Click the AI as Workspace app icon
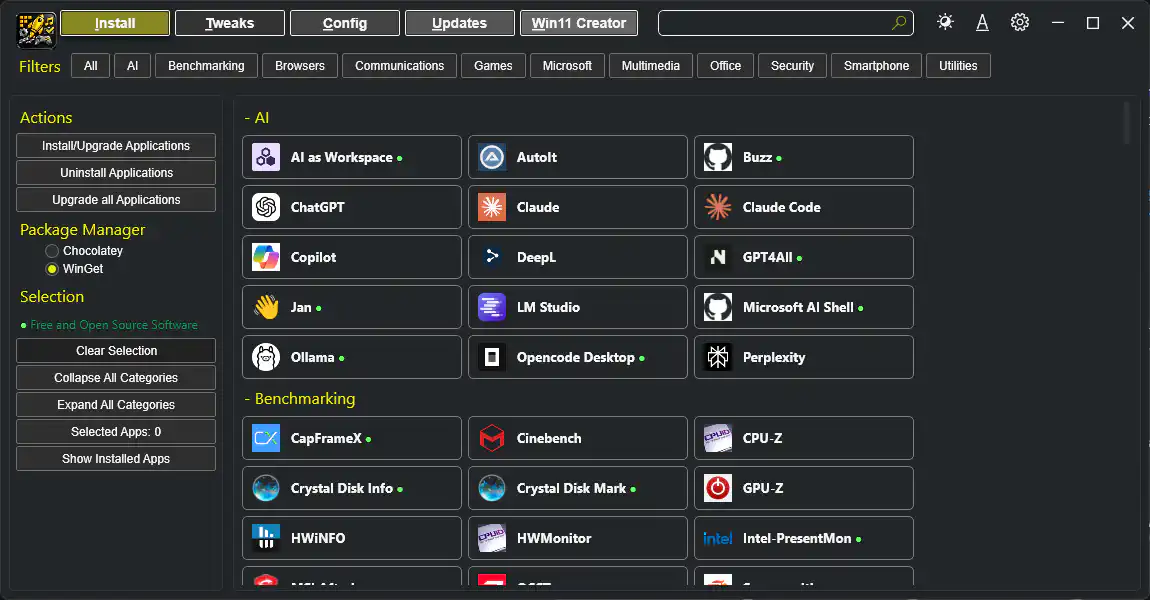This screenshot has height=600, width=1150. [265, 157]
